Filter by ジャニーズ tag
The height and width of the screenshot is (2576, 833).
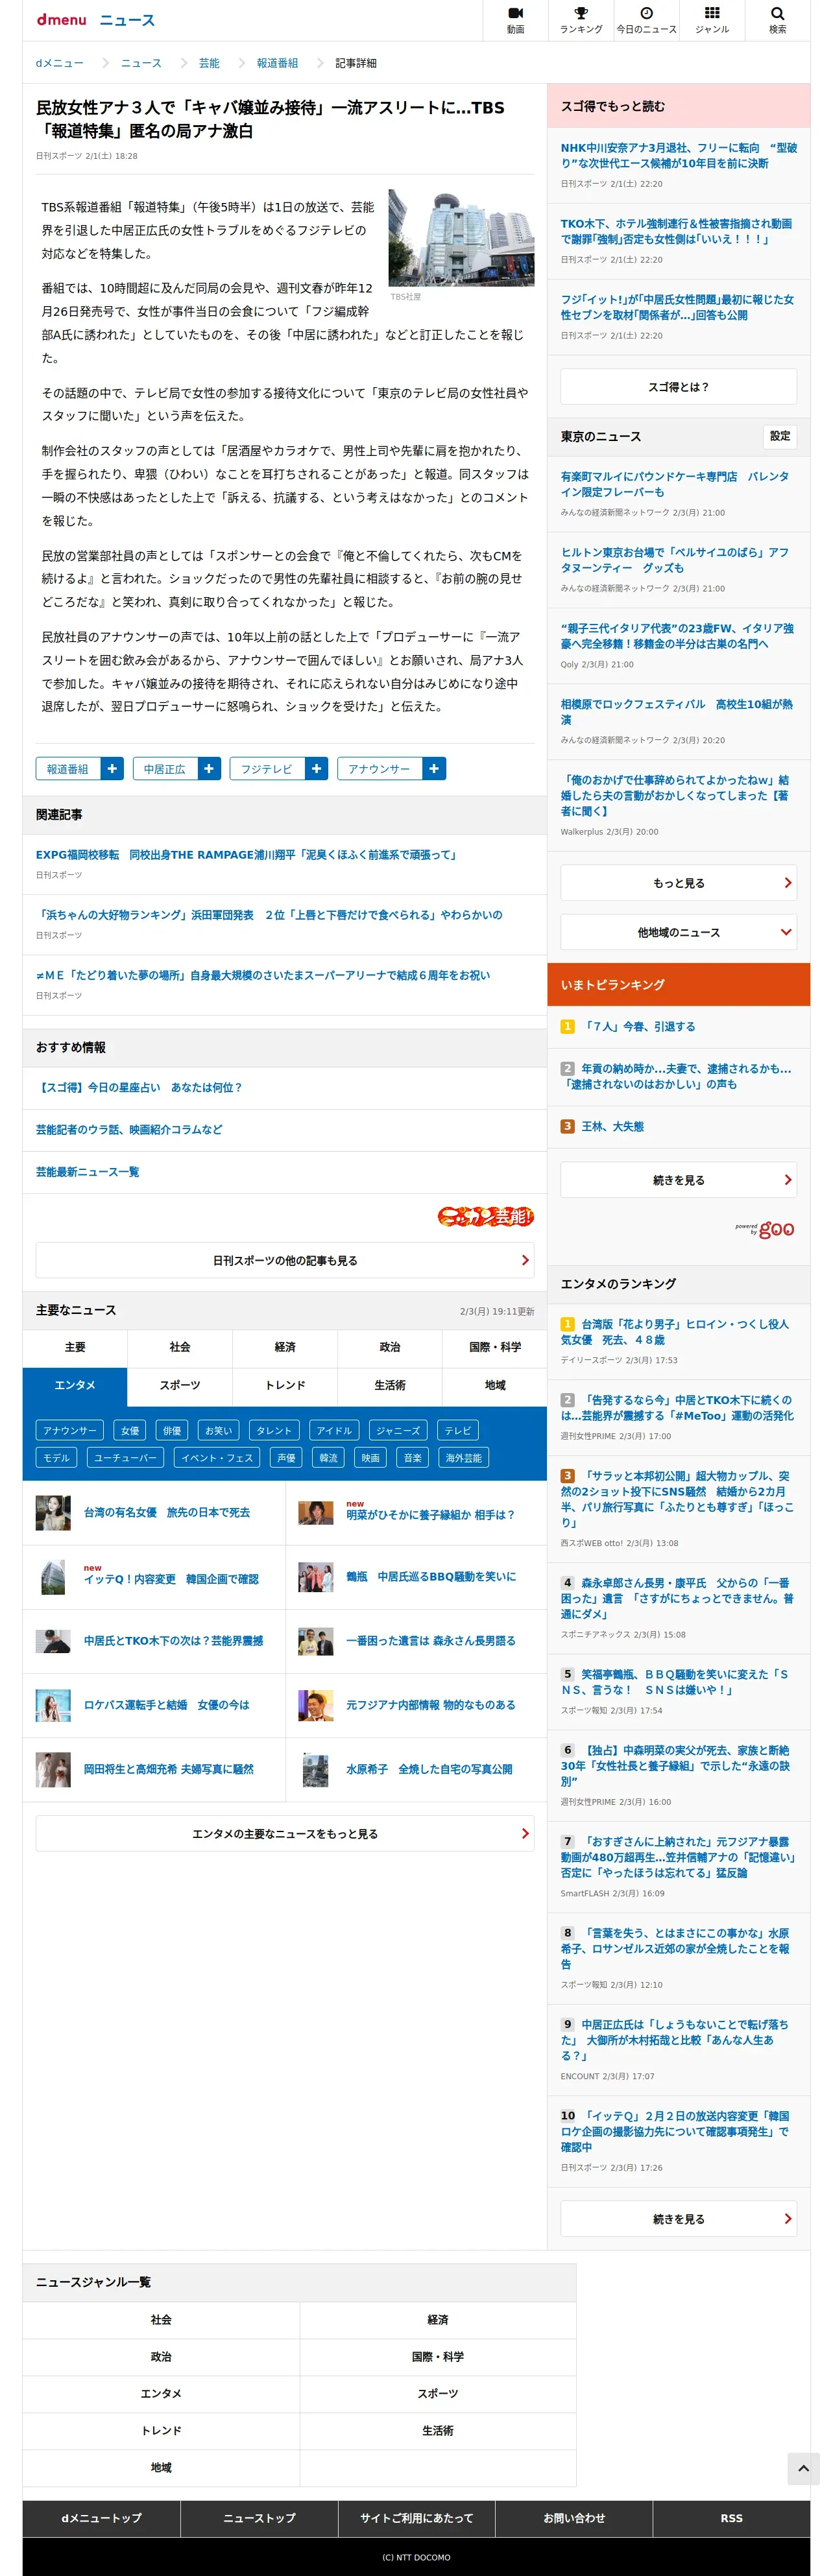point(399,1431)
